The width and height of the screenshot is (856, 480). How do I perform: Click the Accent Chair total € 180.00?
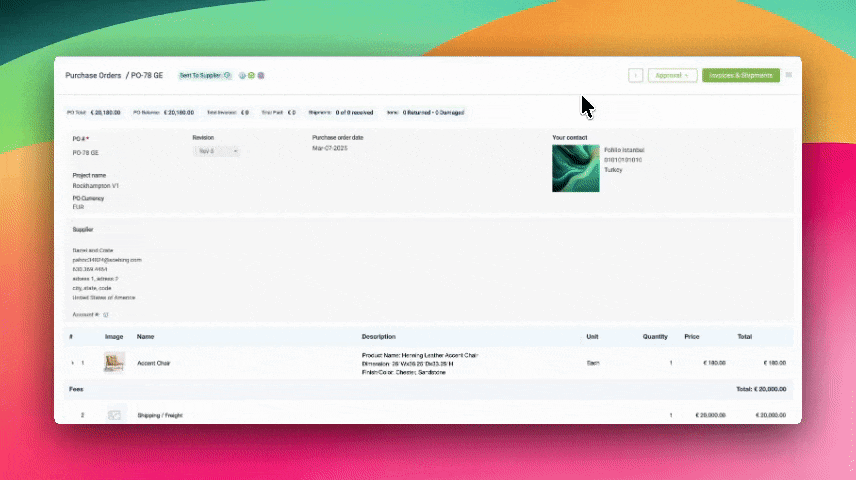pos(775,363)
